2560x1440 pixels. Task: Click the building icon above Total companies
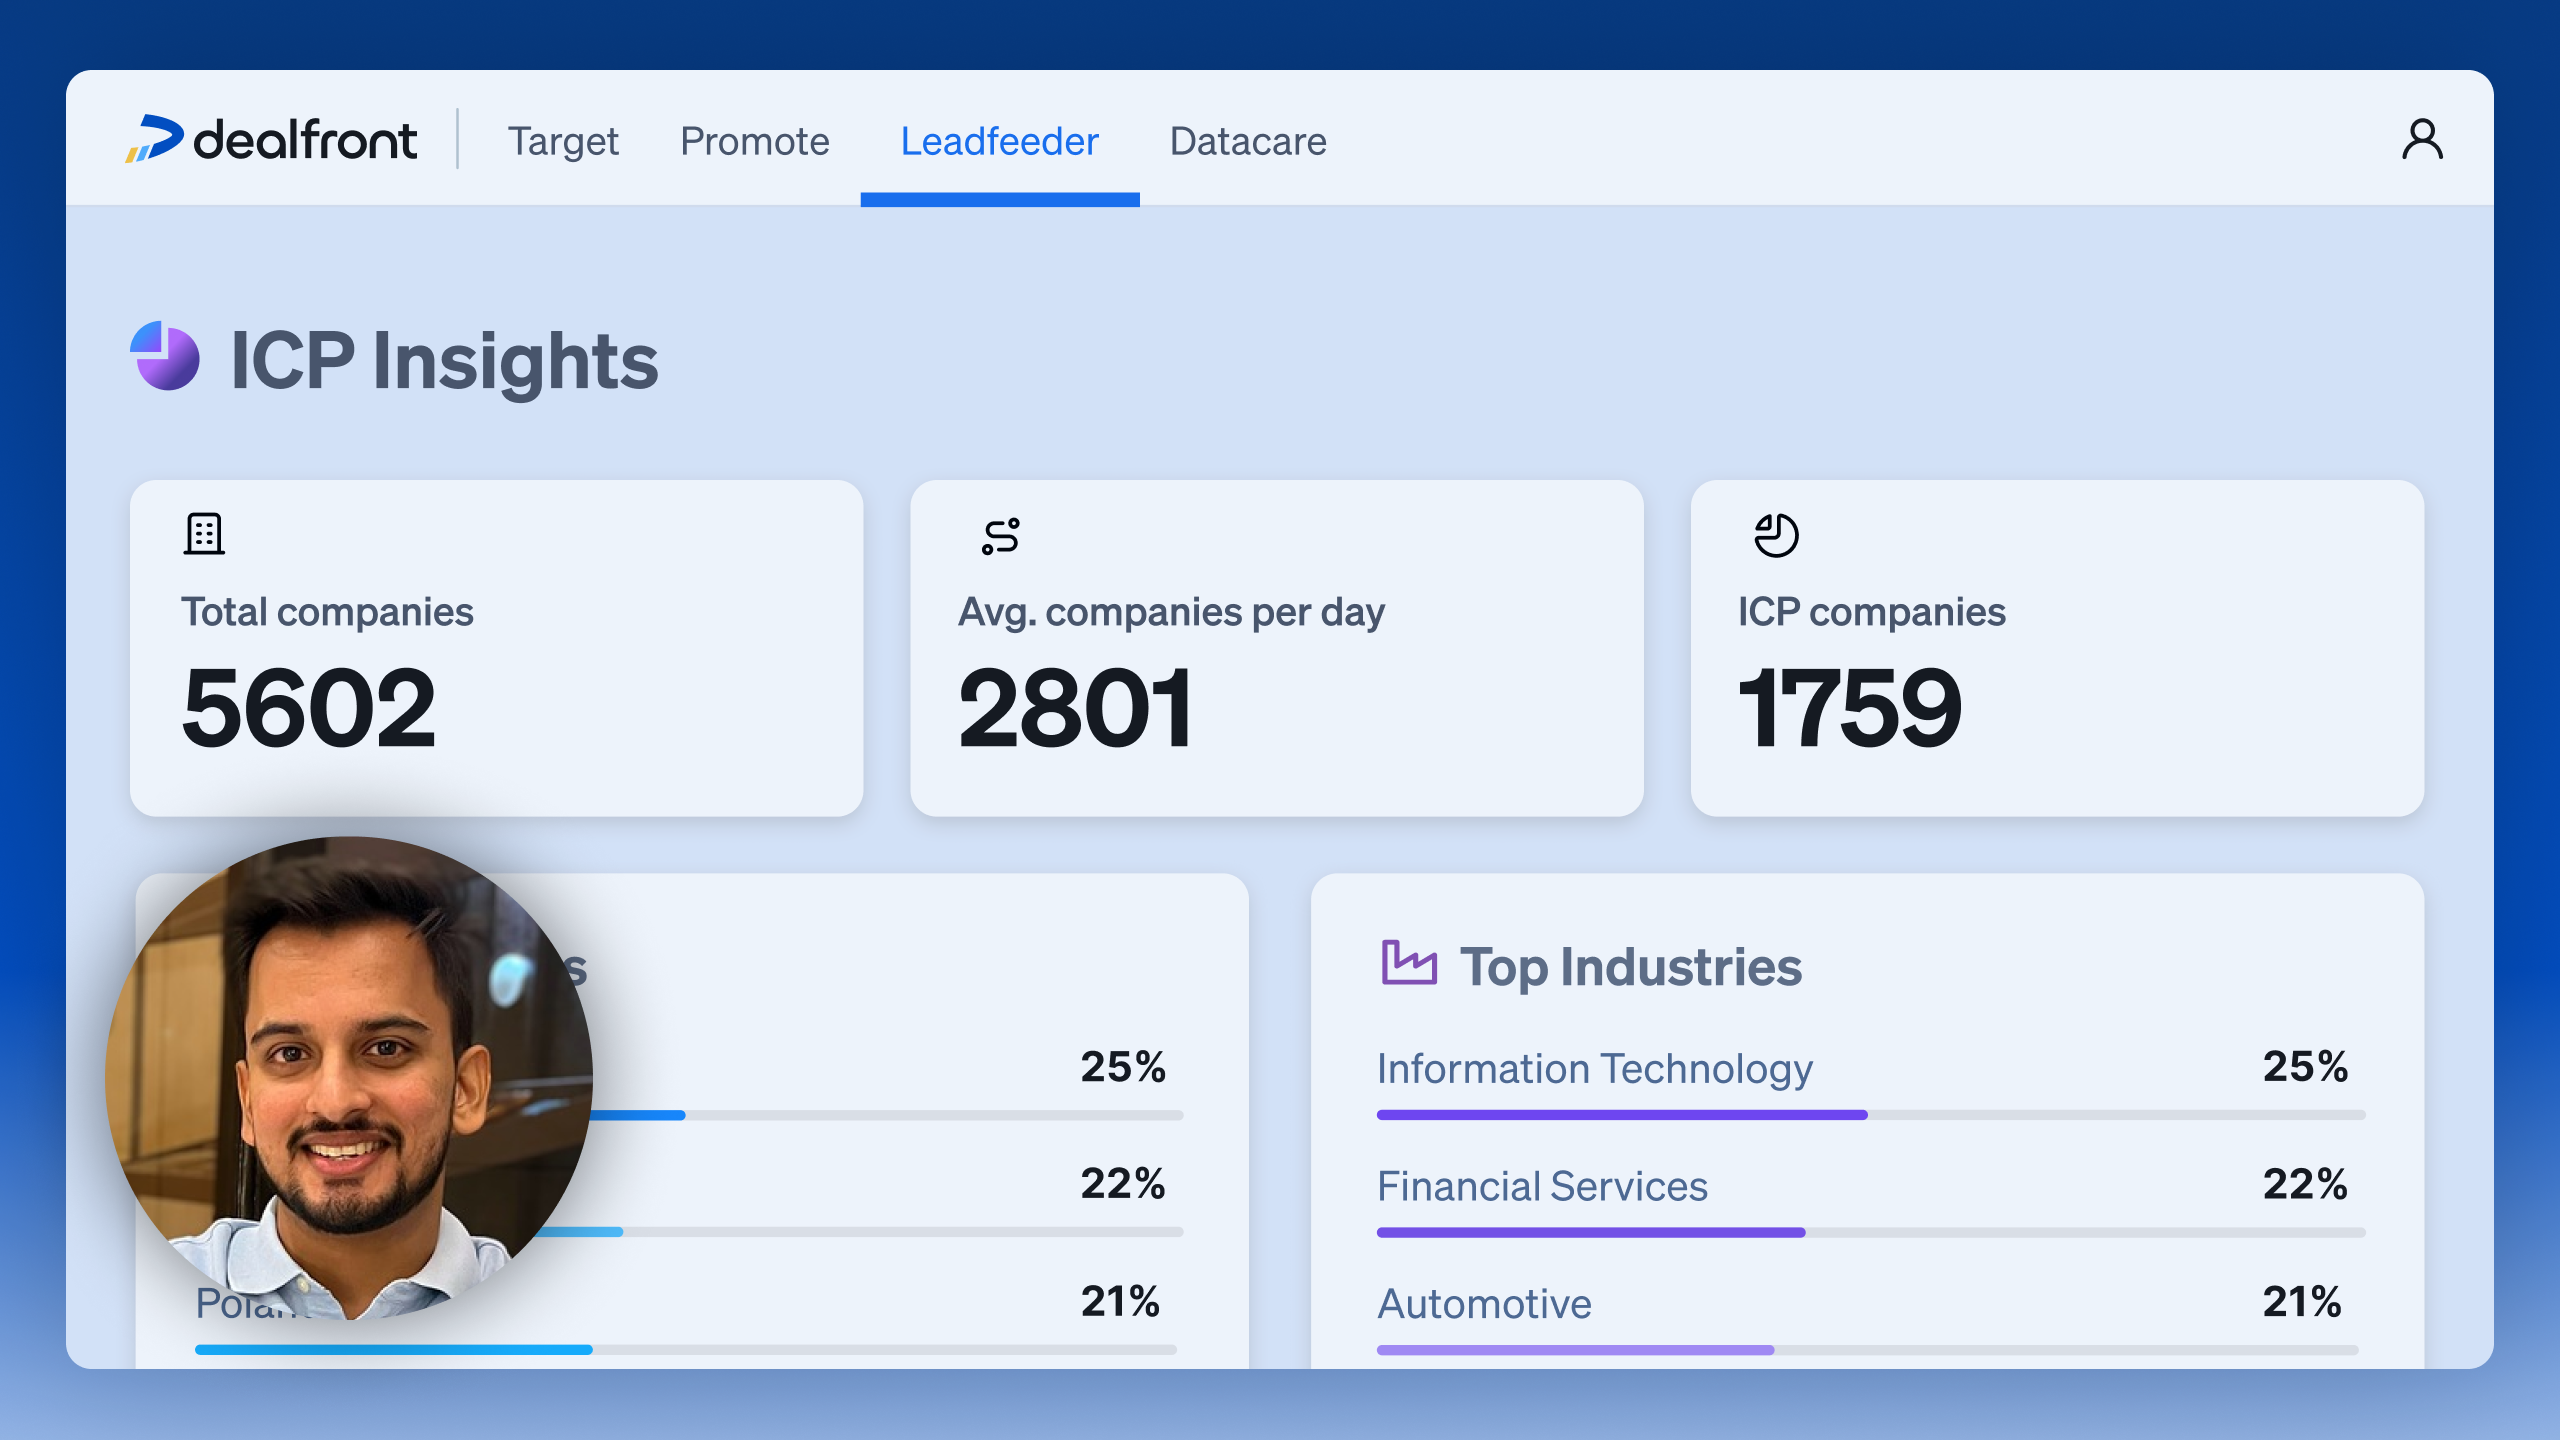pyautogui.click(x=204, y=534)
